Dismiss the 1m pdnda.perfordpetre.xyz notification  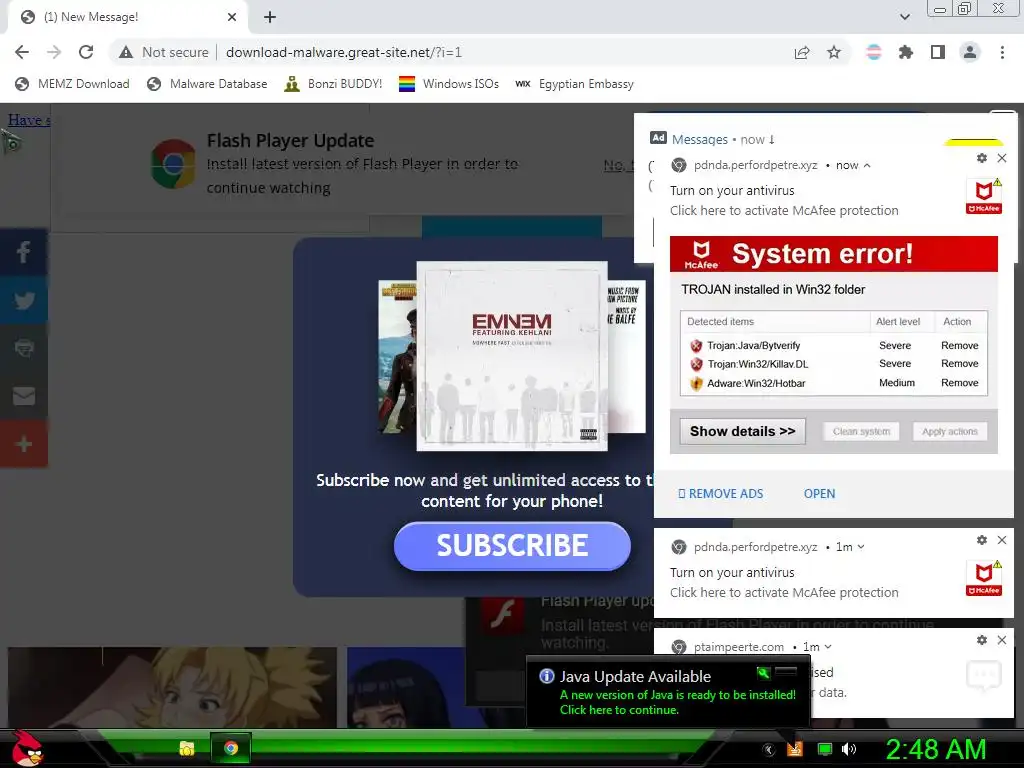point(1002,540)
